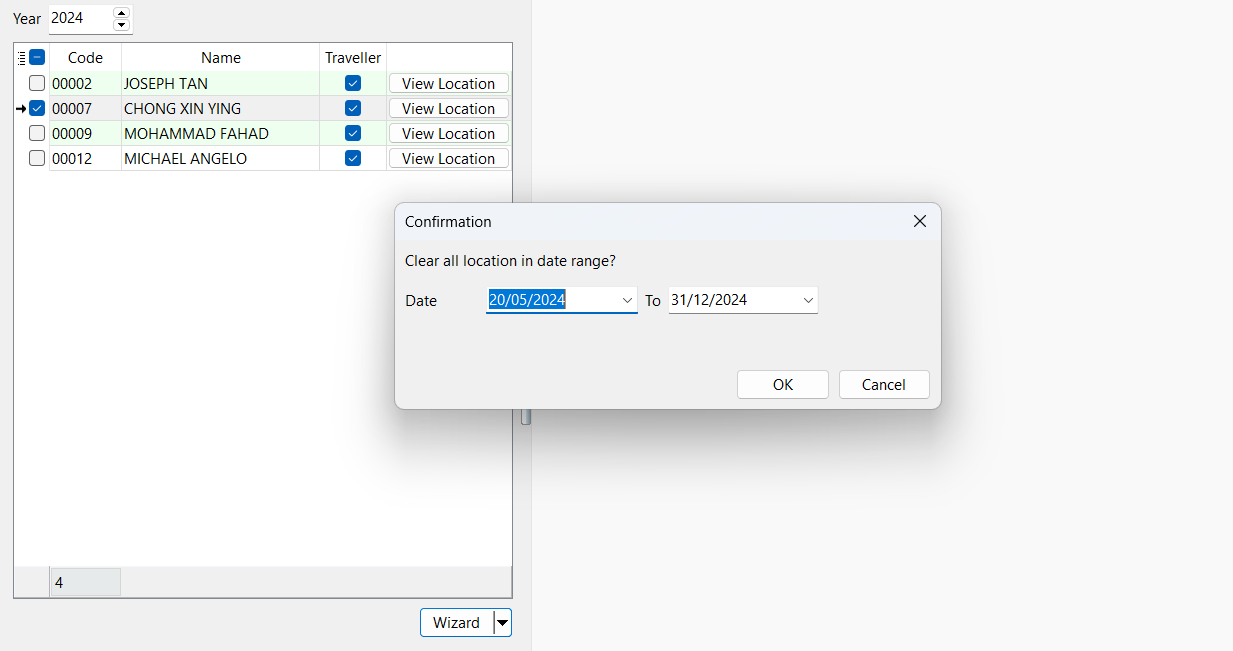Uncheck the row checkbox for CHONG XIN YING

coord(37,108)
